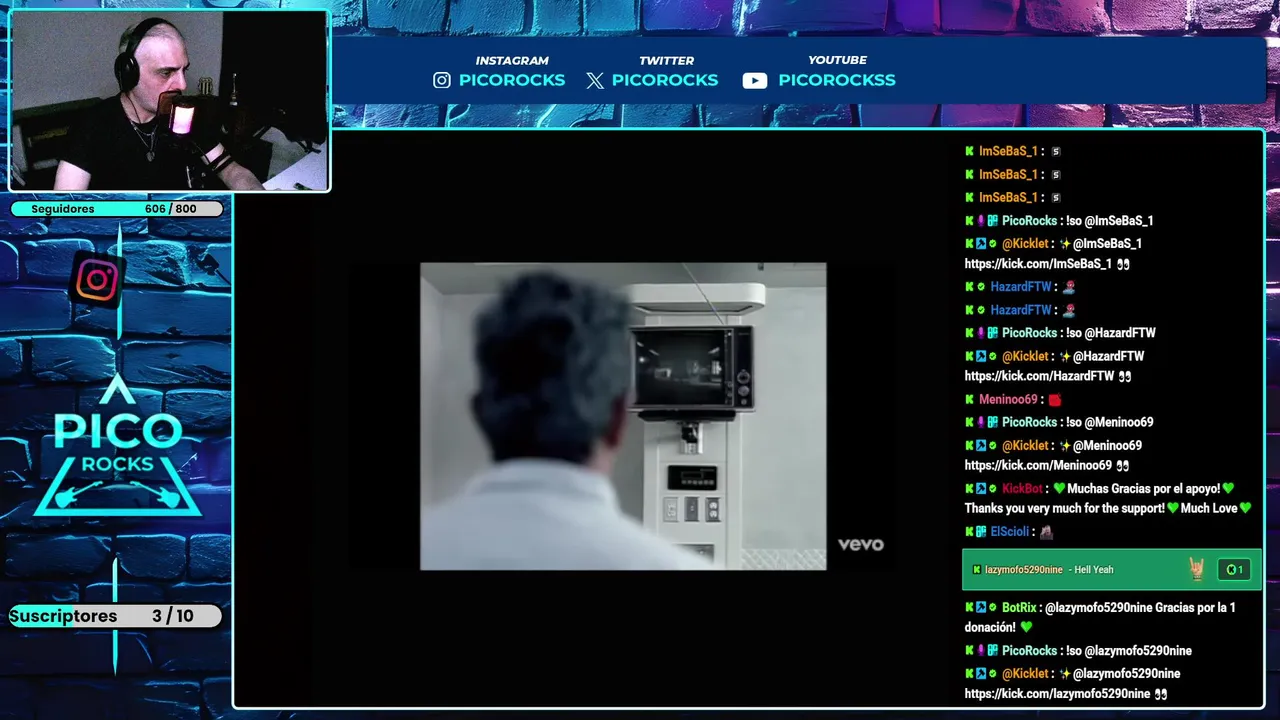
Task: Click the Instagram icon in the top banner
Action: pos(442,80)
